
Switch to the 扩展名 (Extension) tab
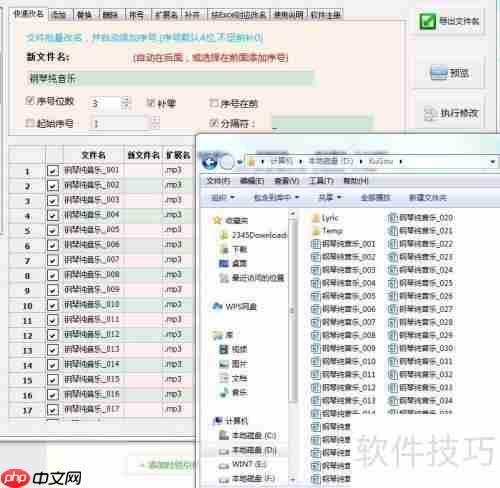166,15
